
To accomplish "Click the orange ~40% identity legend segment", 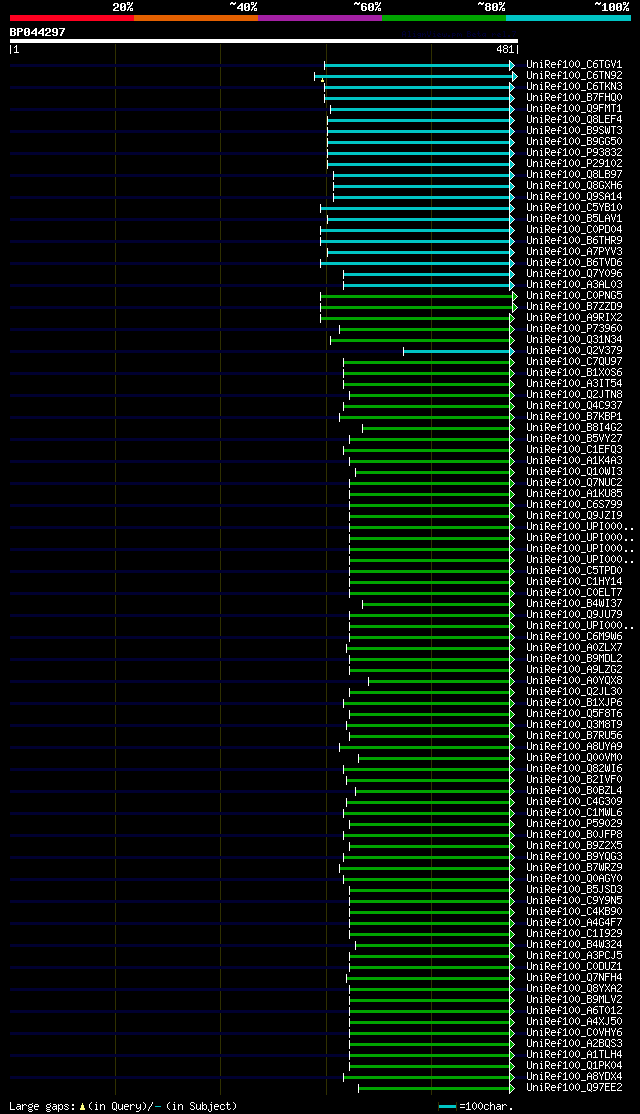I will pyautogui.click(x=195, y=18).
